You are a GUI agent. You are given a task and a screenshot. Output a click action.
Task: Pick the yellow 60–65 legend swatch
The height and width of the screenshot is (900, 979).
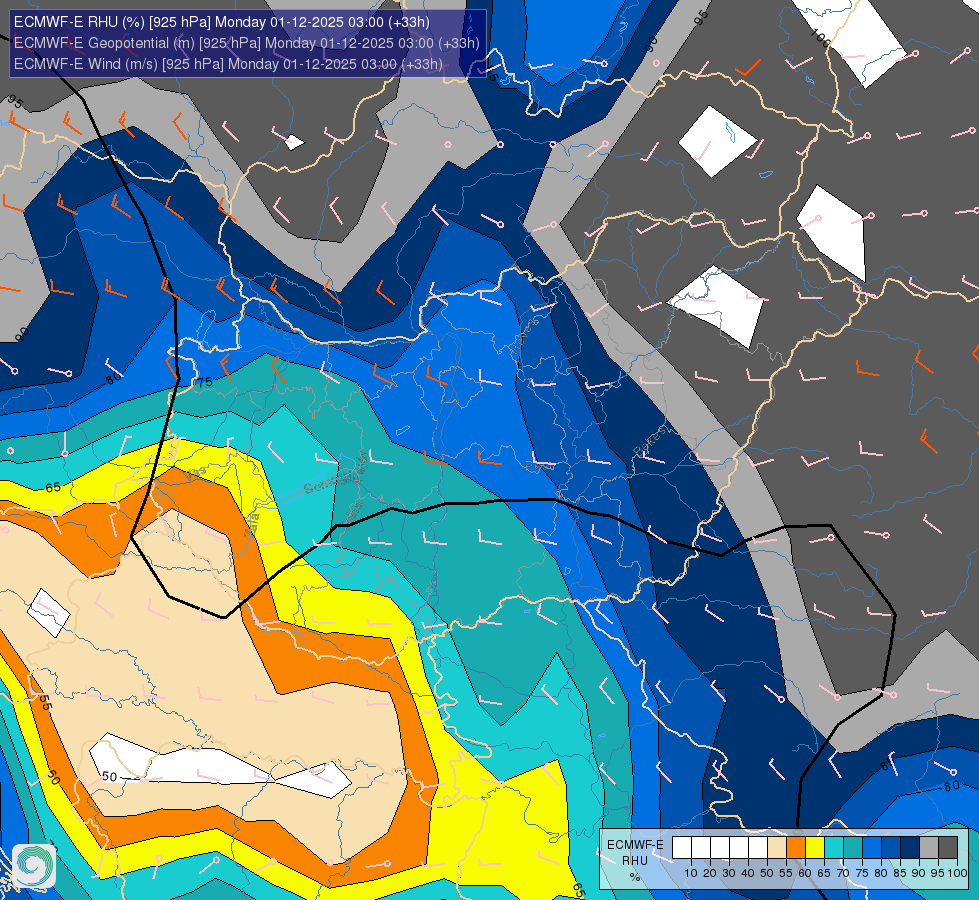pyautogui.click(x=815, y=847)
